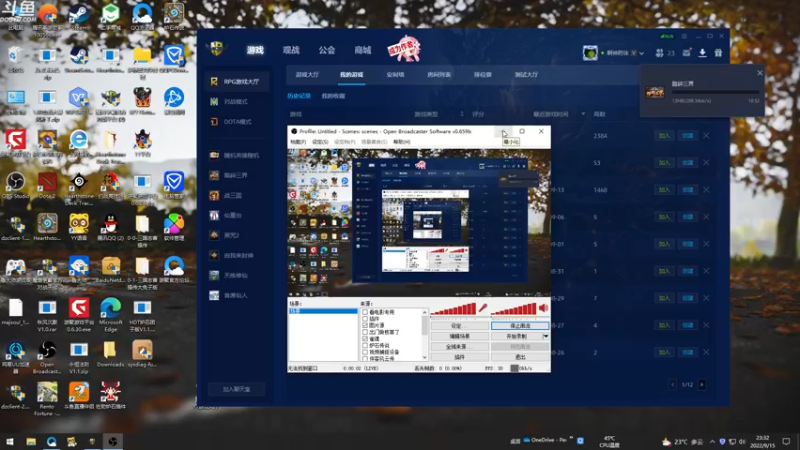Switch to the 商城 tab in the game platform
Screen dimensions: 800x450
pyautogui.click(x=363, y=50)
